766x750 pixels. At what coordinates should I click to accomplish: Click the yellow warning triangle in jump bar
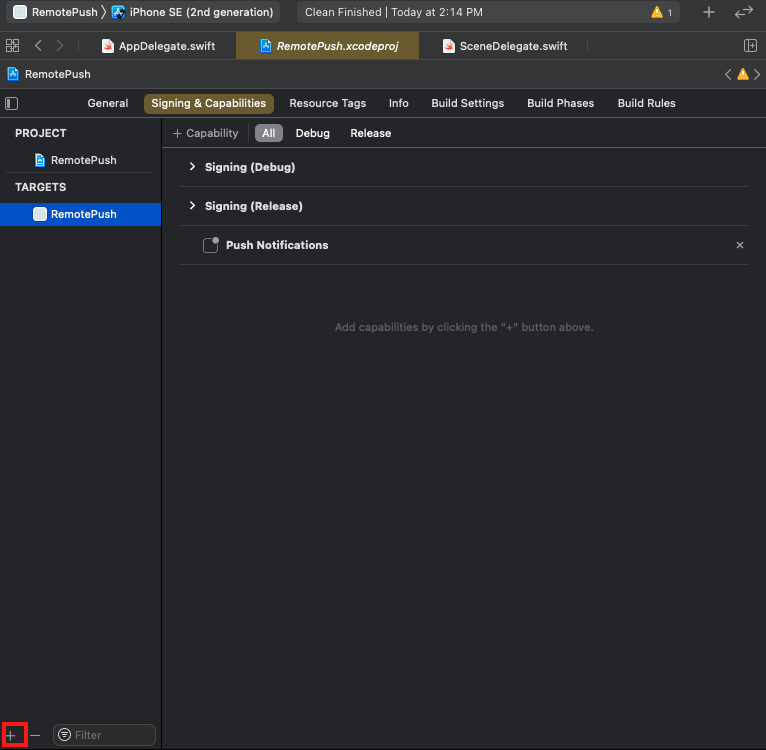pyautogui.click(x=743, y=74)
